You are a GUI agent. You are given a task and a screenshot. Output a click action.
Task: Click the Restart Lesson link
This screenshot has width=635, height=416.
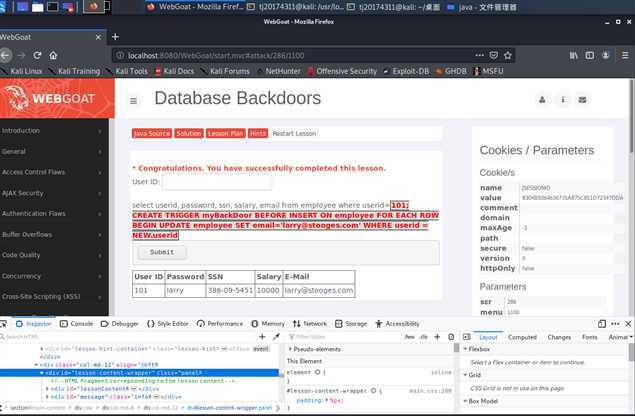point(294,133)
